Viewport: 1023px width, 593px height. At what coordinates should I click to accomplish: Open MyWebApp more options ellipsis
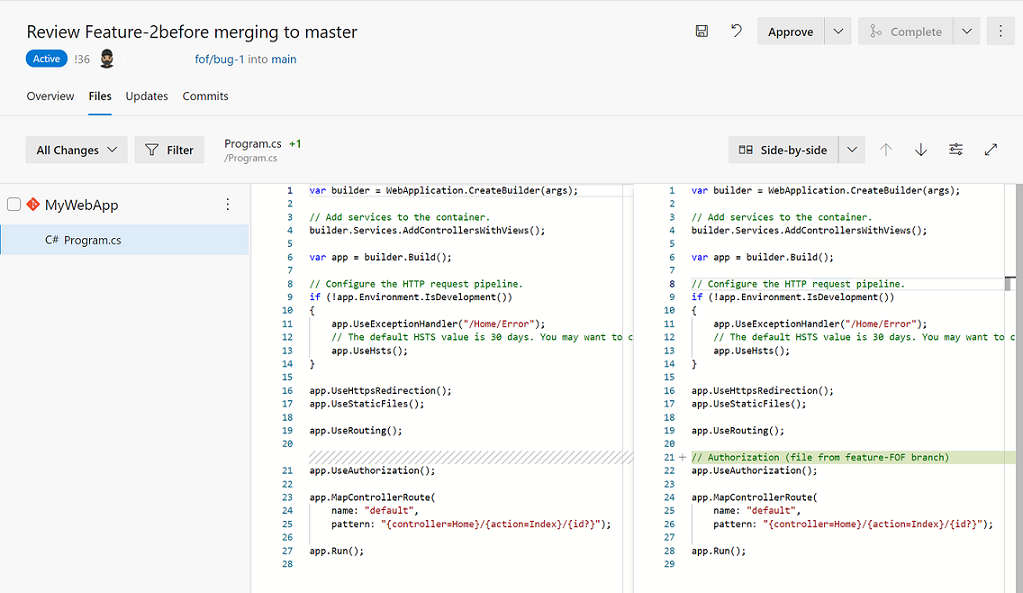point(228,204)
